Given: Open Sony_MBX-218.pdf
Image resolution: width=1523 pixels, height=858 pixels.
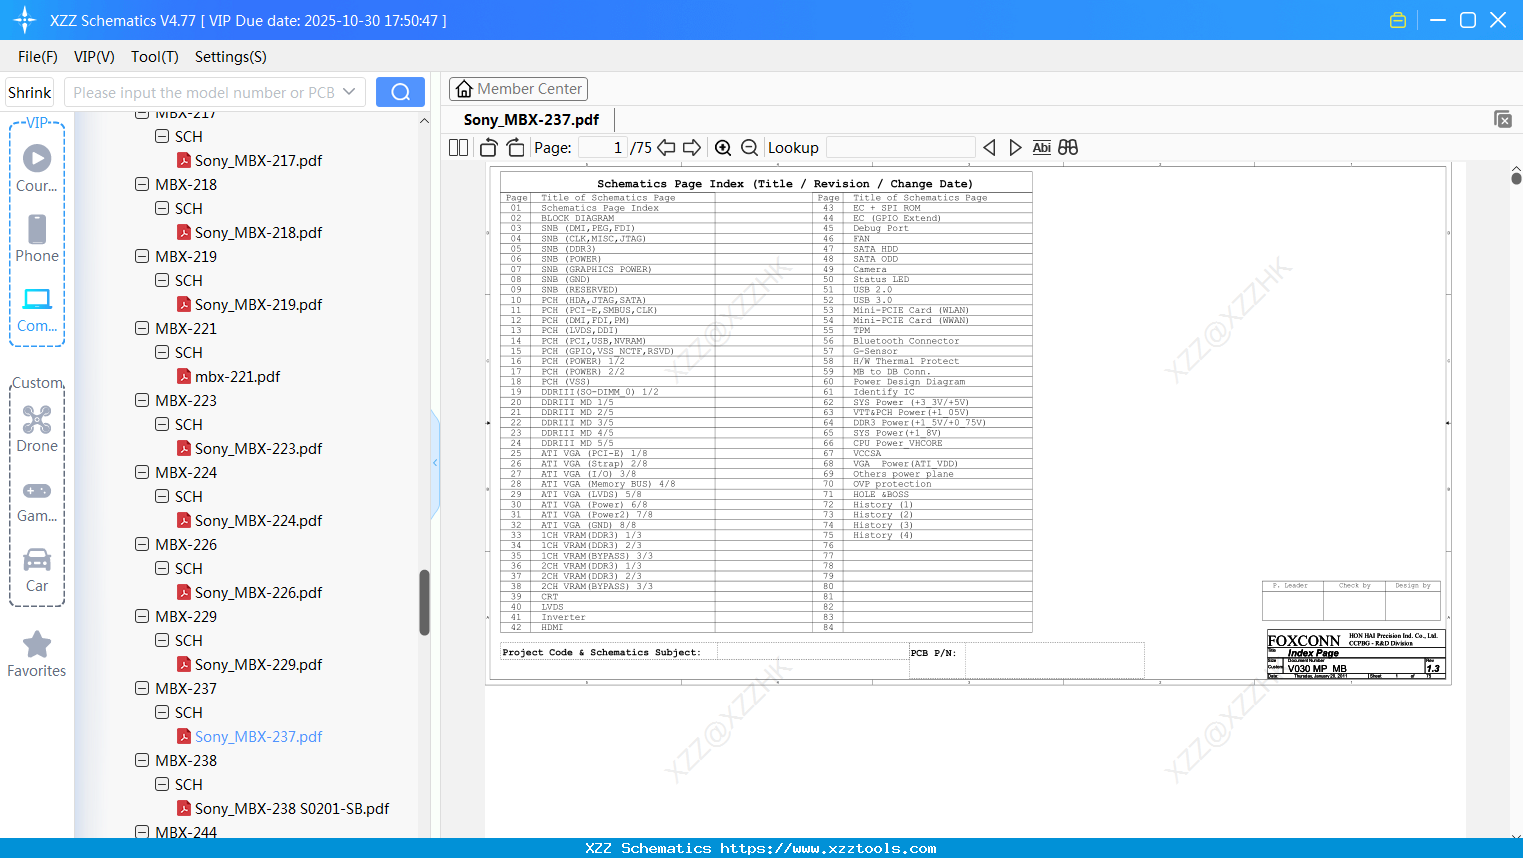Looking at the screenshot, I should [258, 233].
